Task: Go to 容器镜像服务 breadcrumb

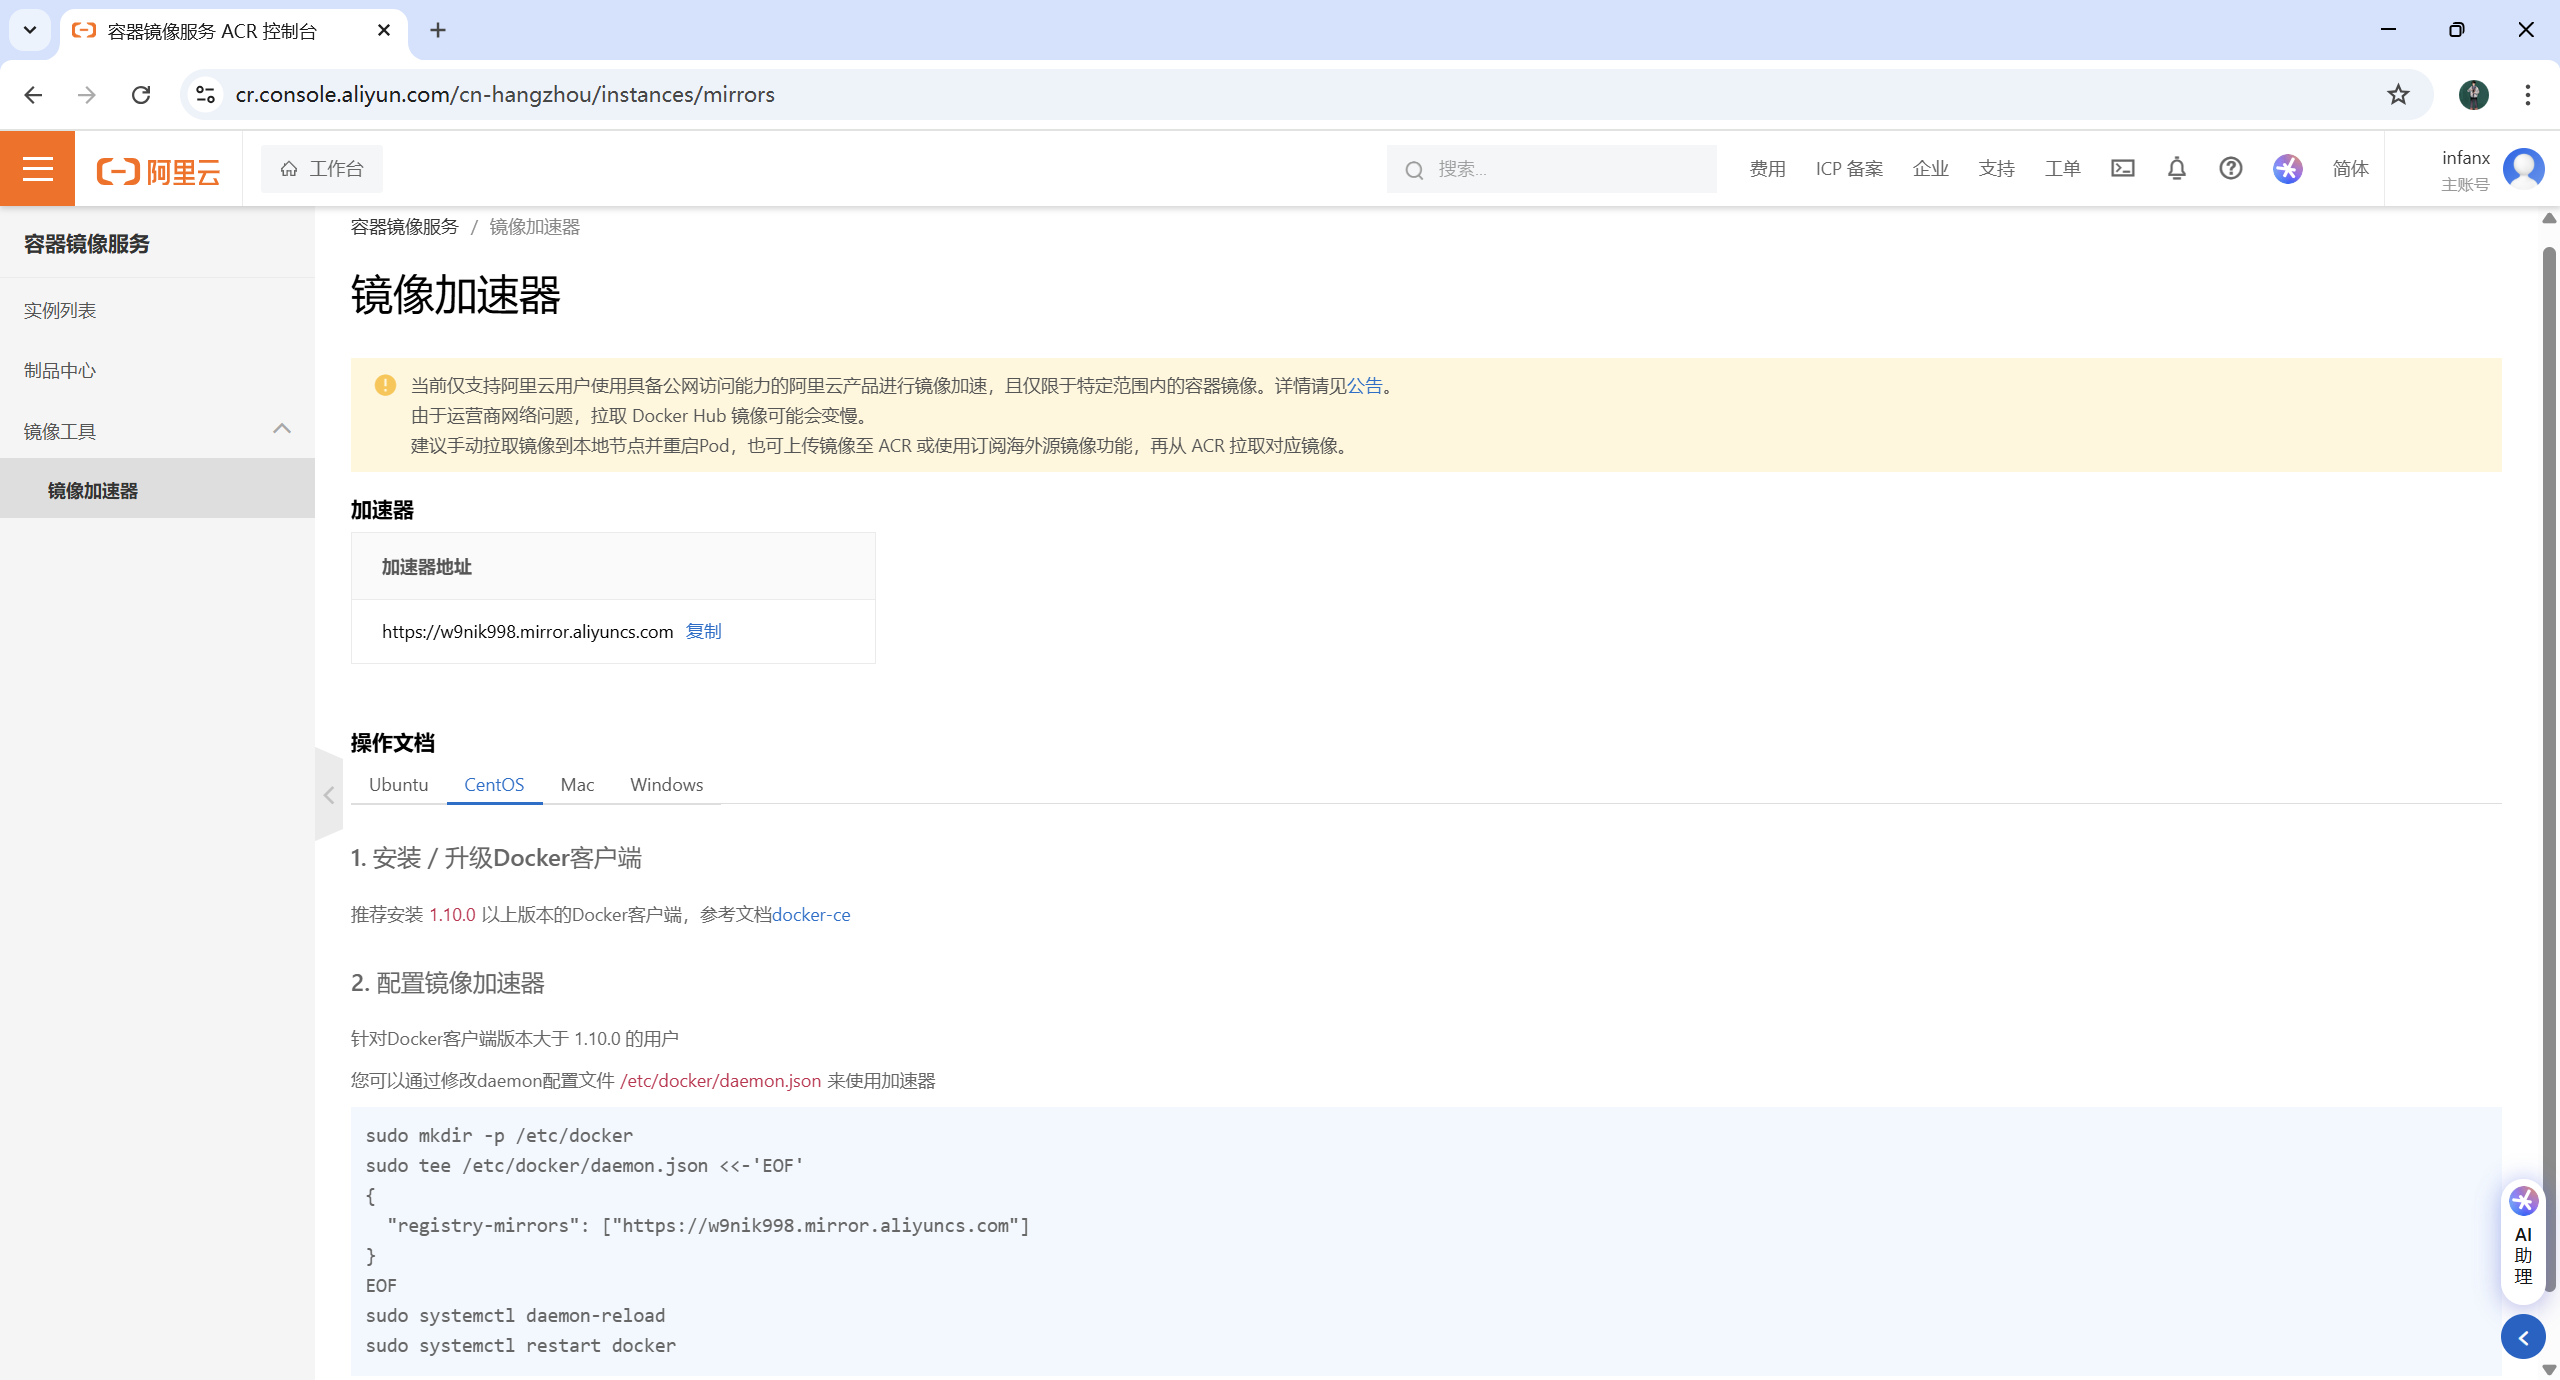Action: coord(404,227)
